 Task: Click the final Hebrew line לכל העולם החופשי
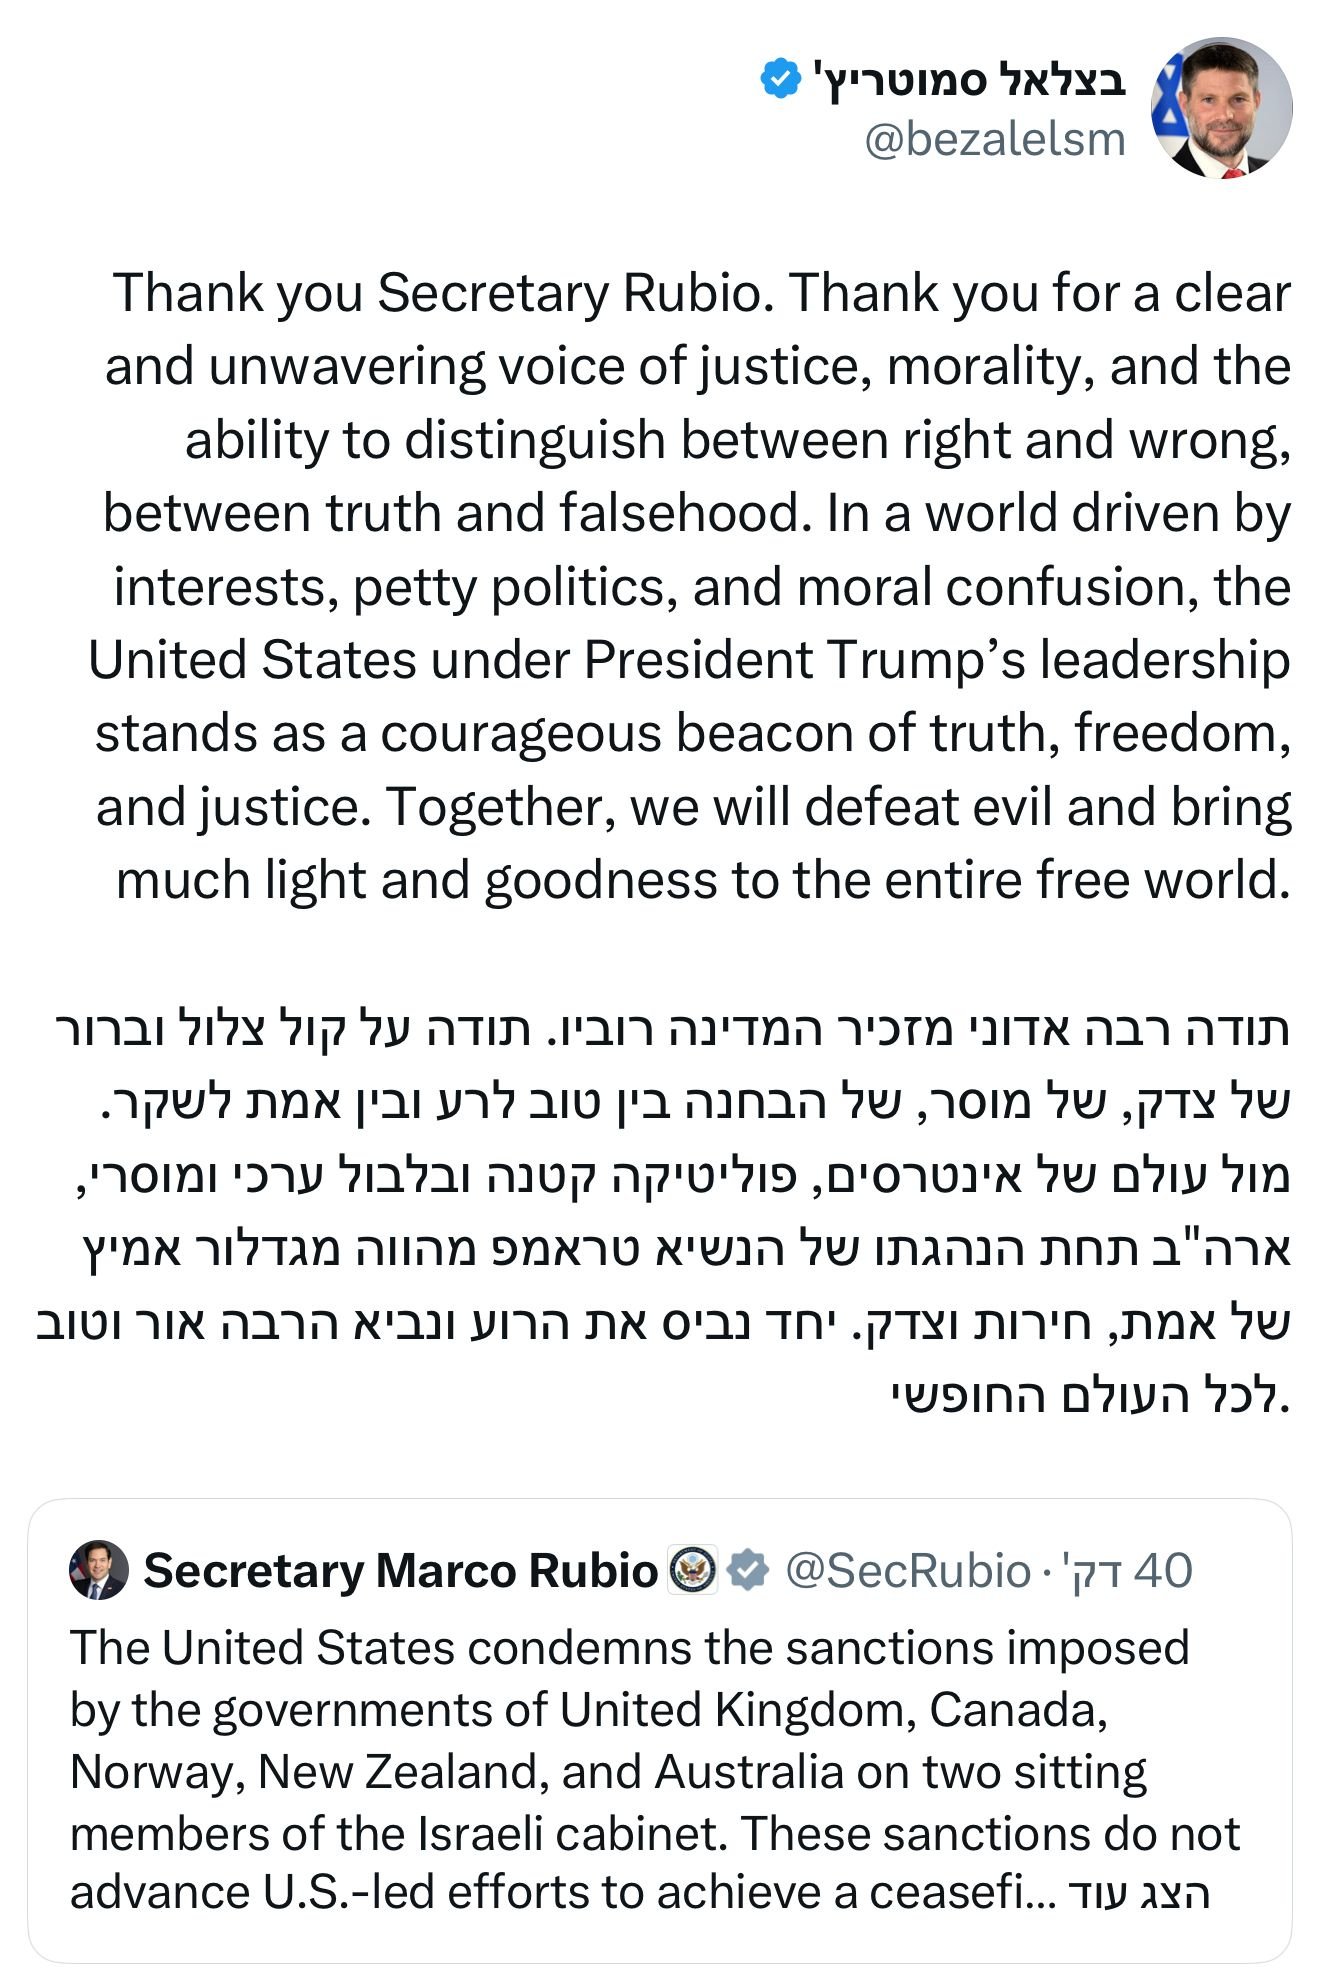click(x=1088, y=1396)
